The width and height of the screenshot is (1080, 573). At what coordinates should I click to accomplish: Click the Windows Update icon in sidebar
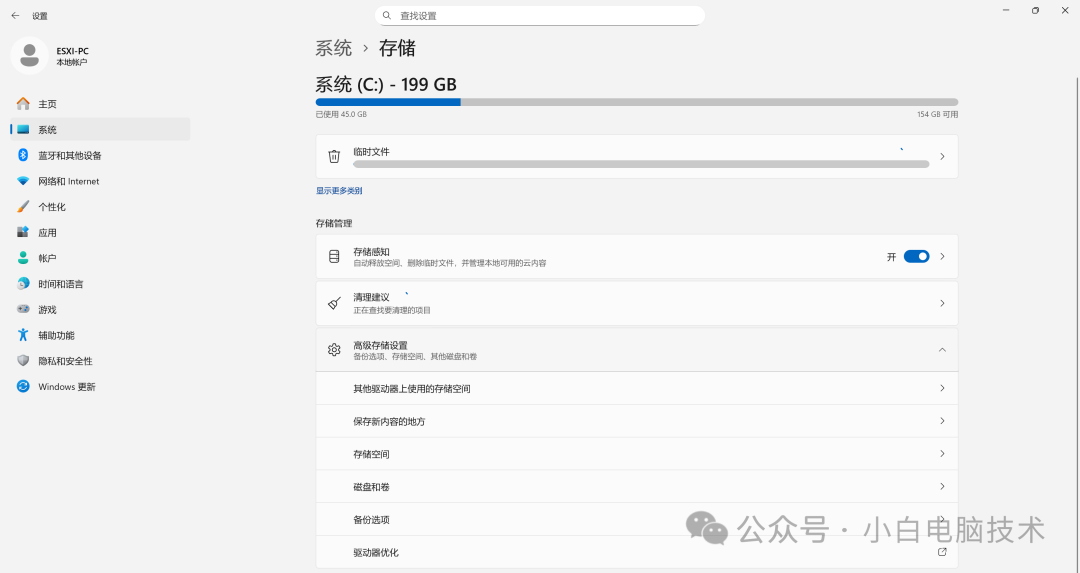23,387
